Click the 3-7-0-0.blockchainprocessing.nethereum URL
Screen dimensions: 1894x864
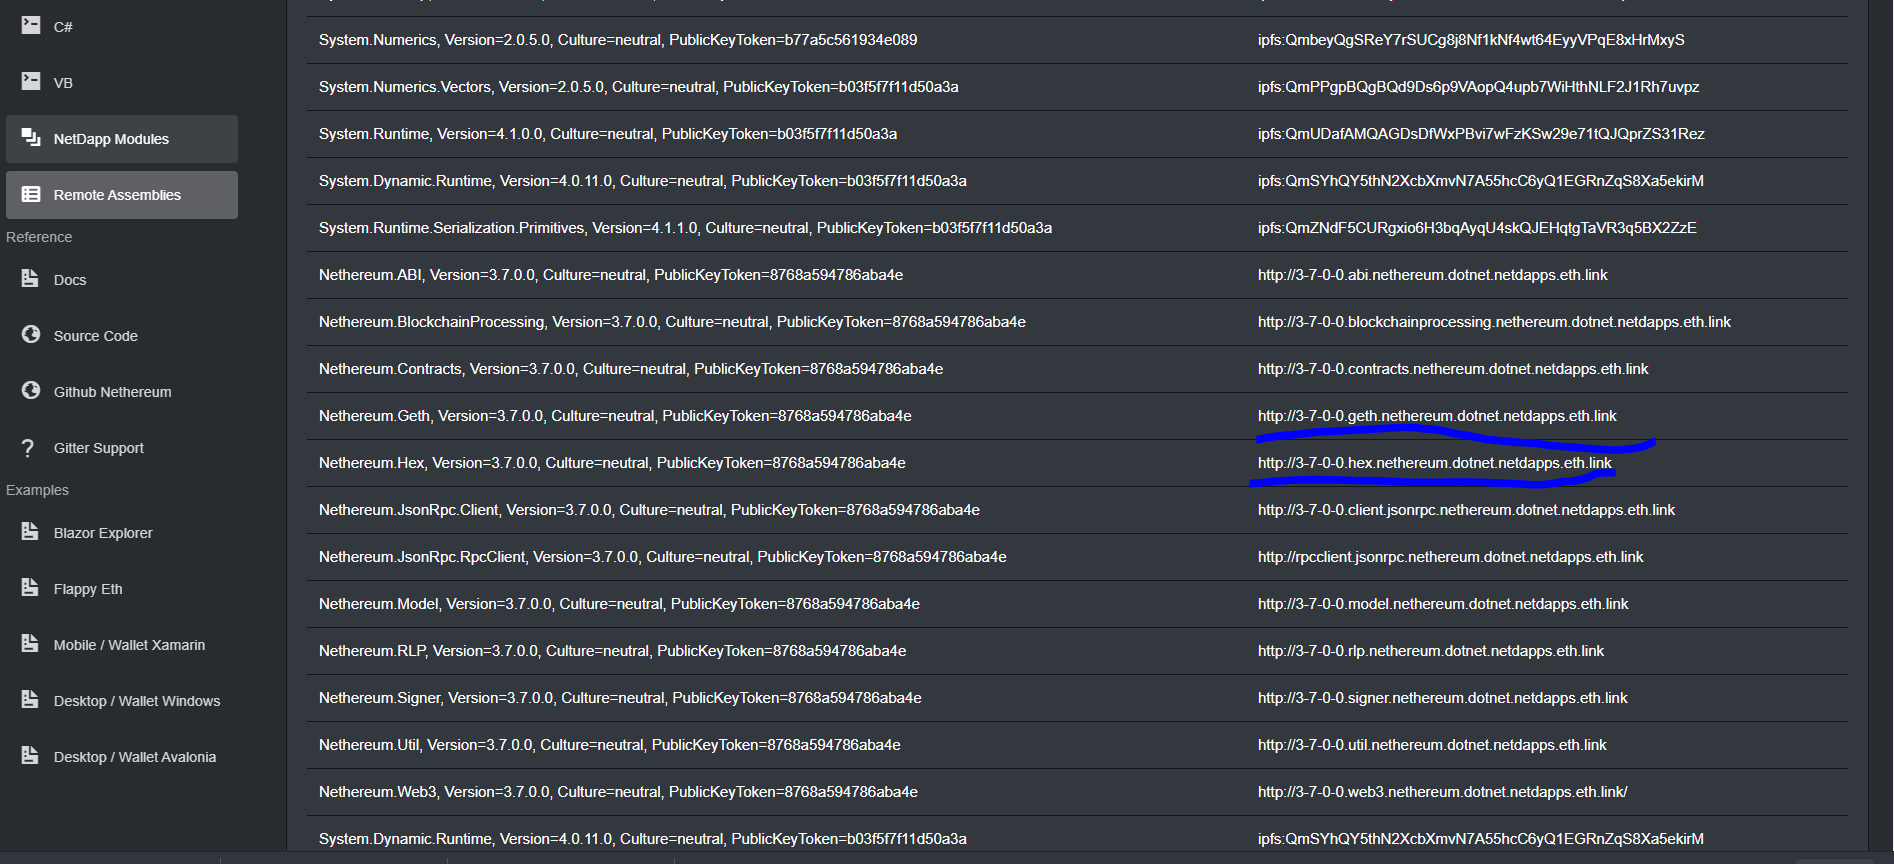pos(1494,322)
